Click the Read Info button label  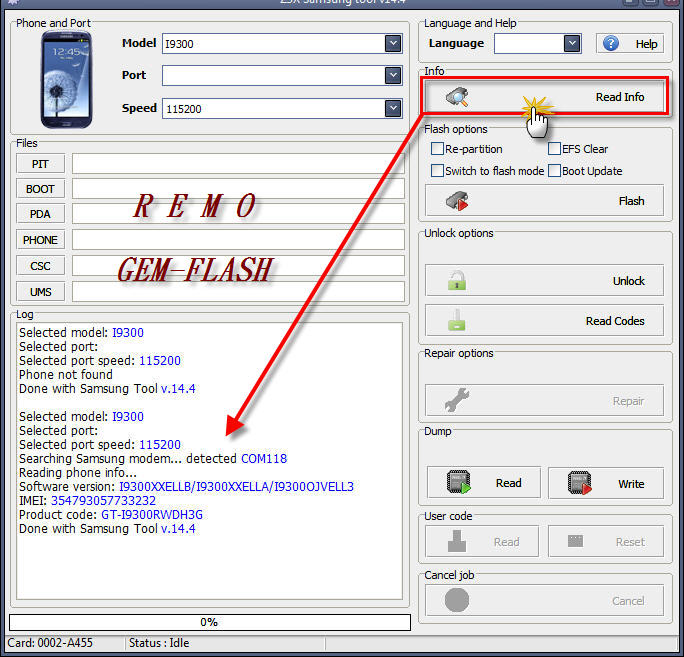[x=620, y=97]
